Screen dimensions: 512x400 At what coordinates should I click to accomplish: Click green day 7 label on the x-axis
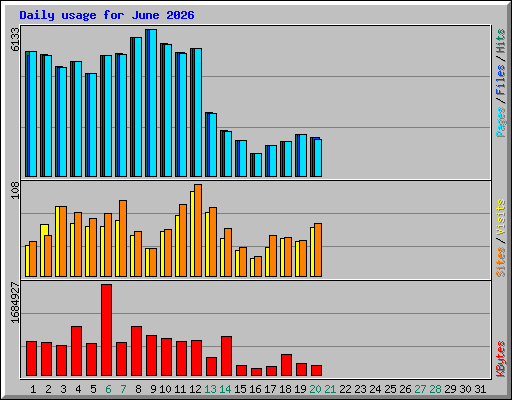pos(123,389)
